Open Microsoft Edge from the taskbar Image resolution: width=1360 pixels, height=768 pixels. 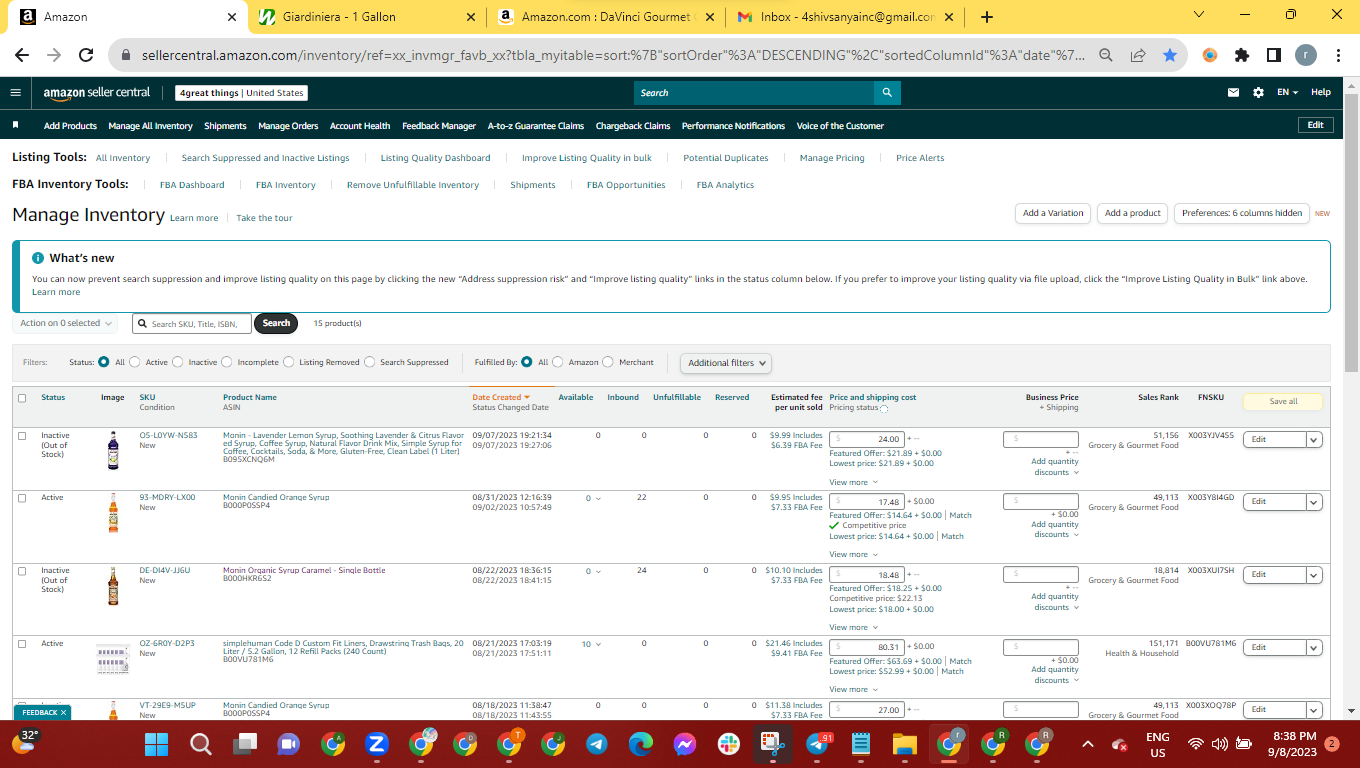pyautogui.click(x=641, y=744)
